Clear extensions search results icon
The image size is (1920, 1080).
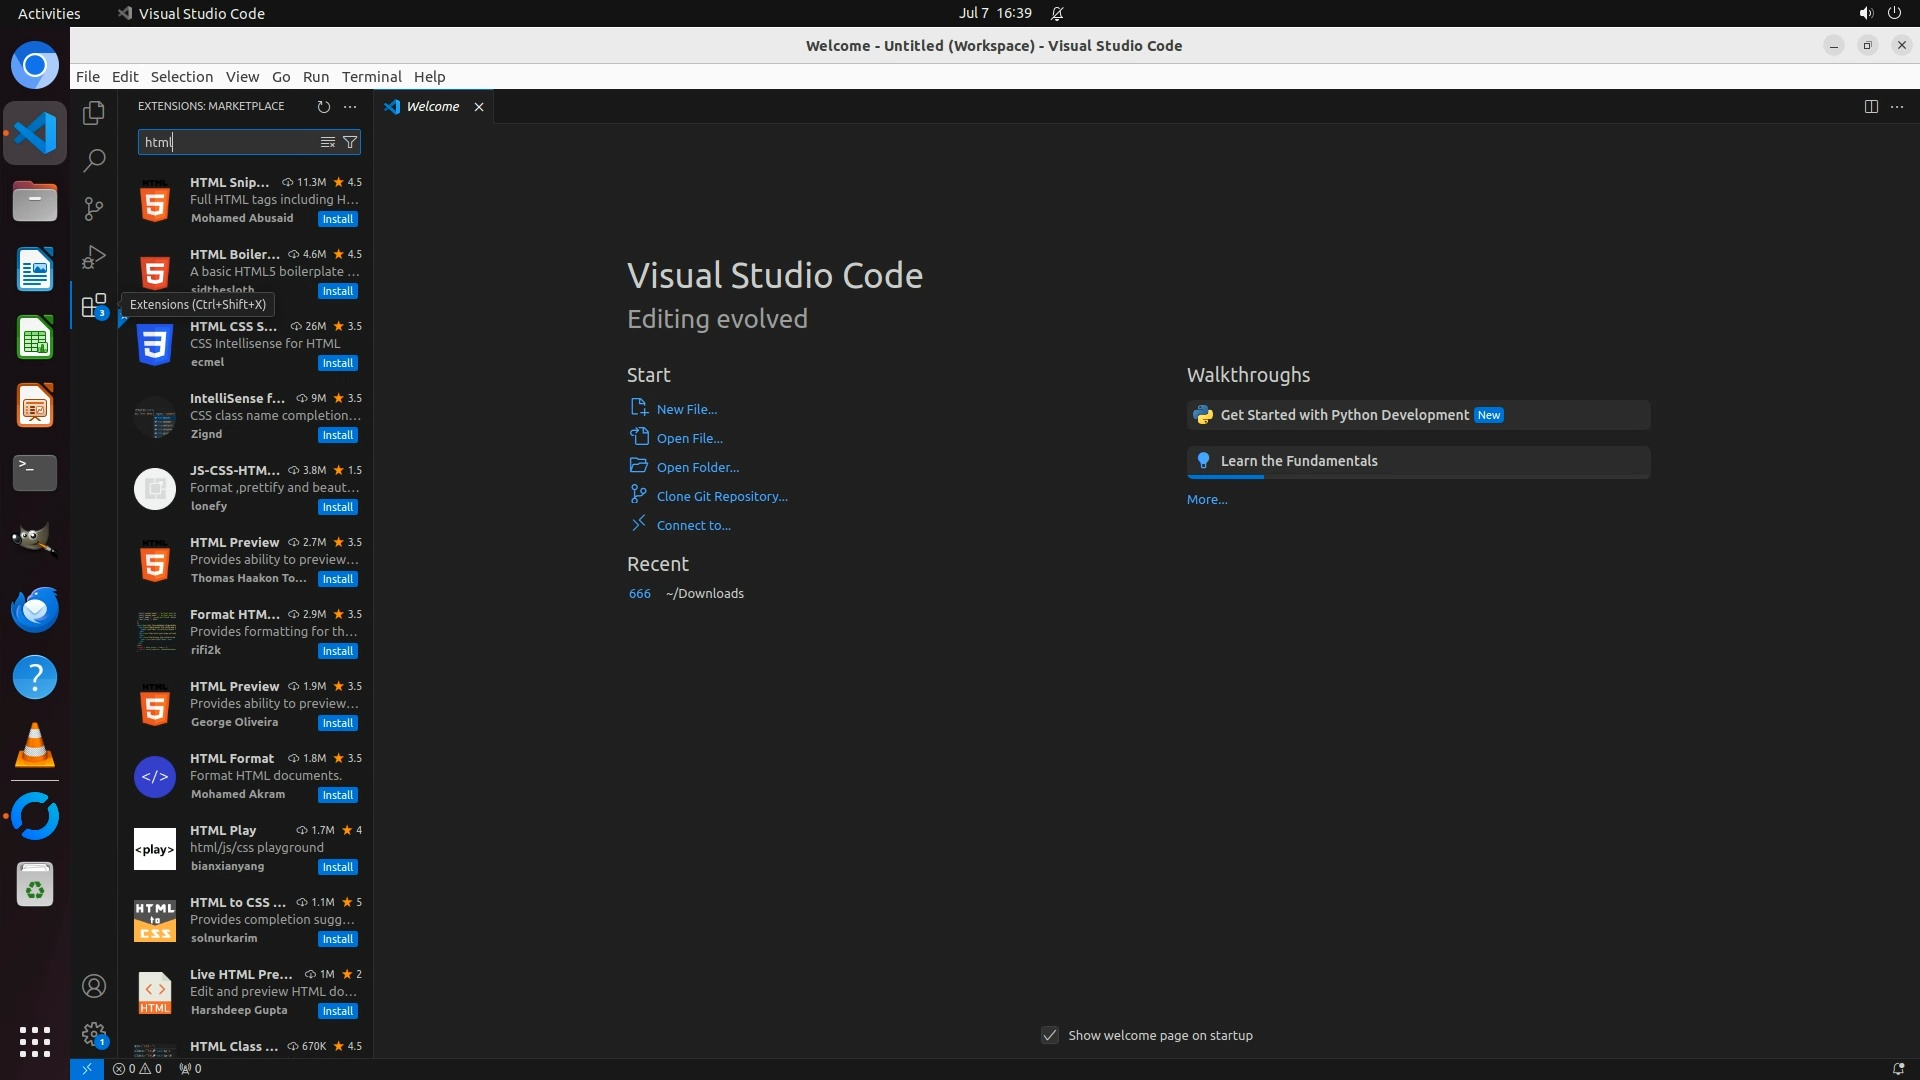click(x=327, y=142)
